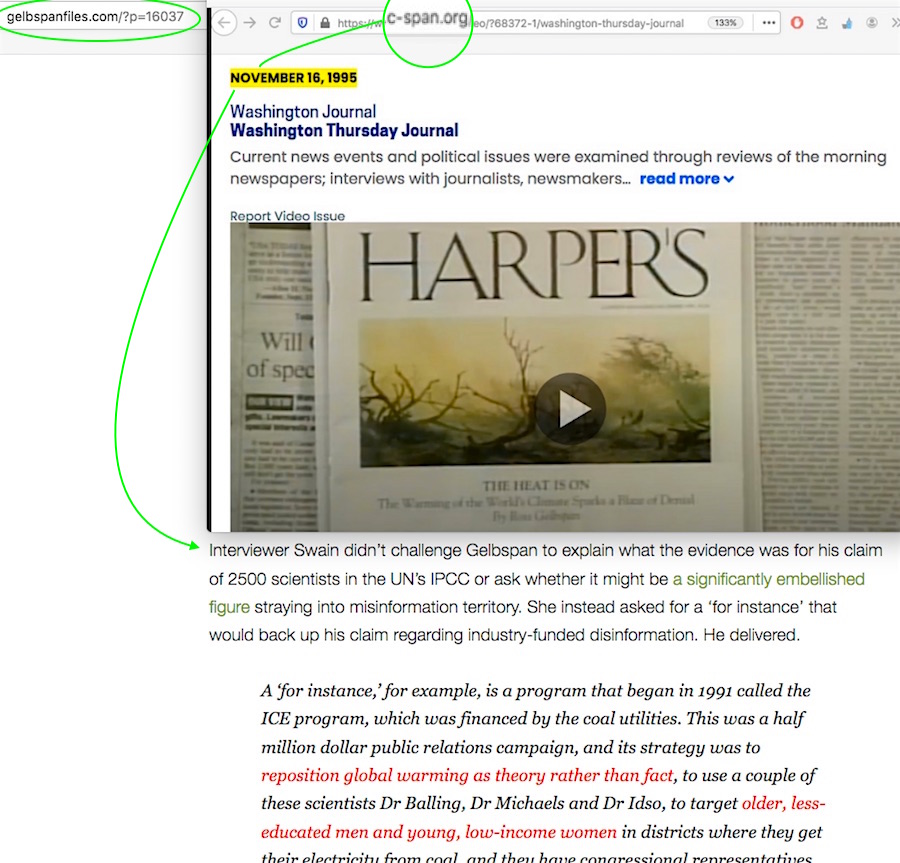Click the padlock site security icon
Viewport: 900px width, 863px height.
click(324, 23)
